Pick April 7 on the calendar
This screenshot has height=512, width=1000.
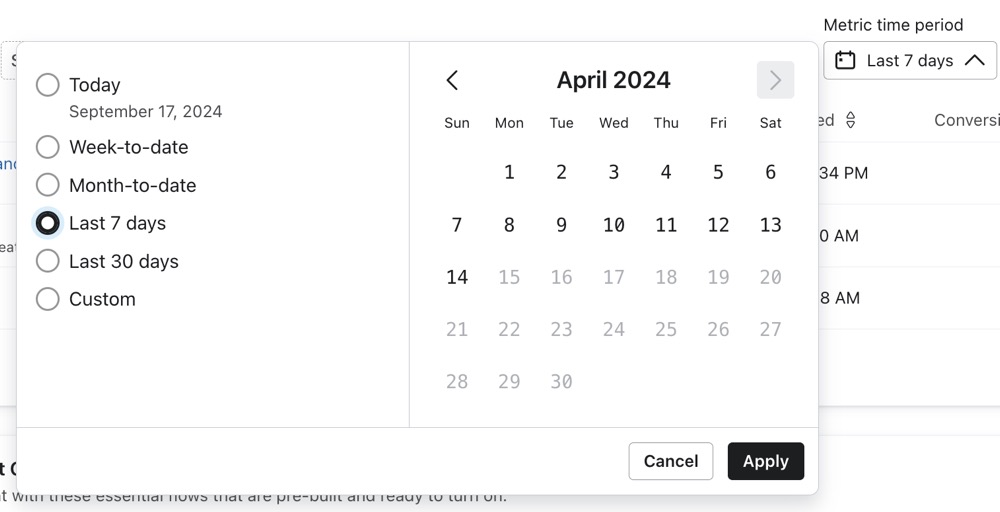(457, 225)
